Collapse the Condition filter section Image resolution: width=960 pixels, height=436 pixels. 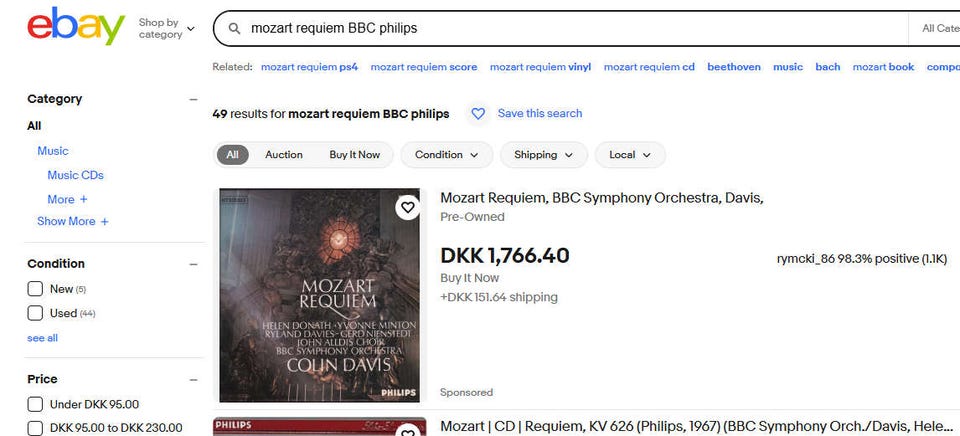coord(193,264)
